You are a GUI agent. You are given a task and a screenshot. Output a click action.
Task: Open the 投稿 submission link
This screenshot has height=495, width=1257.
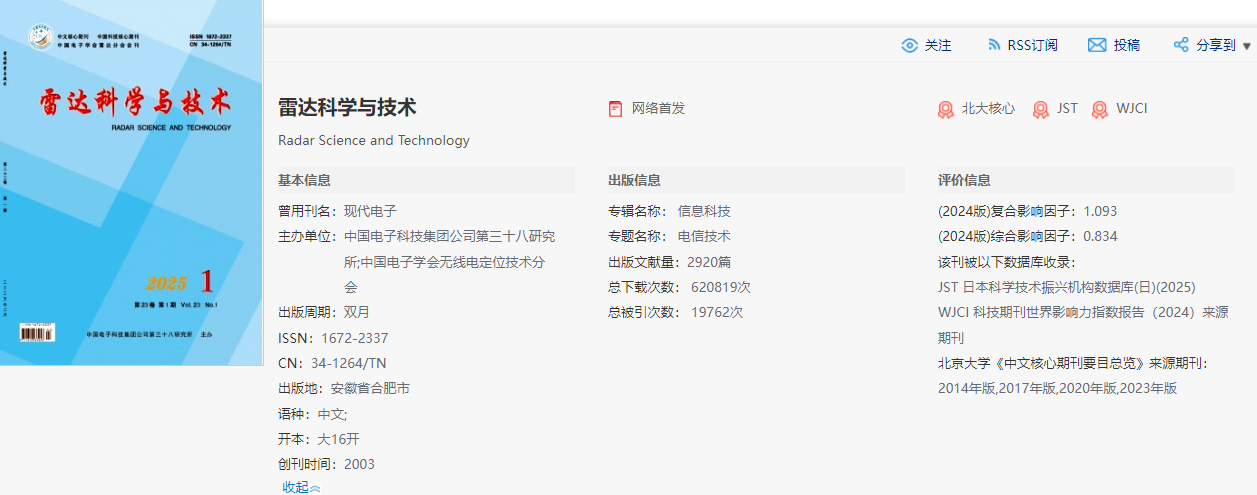point(1127,45)
